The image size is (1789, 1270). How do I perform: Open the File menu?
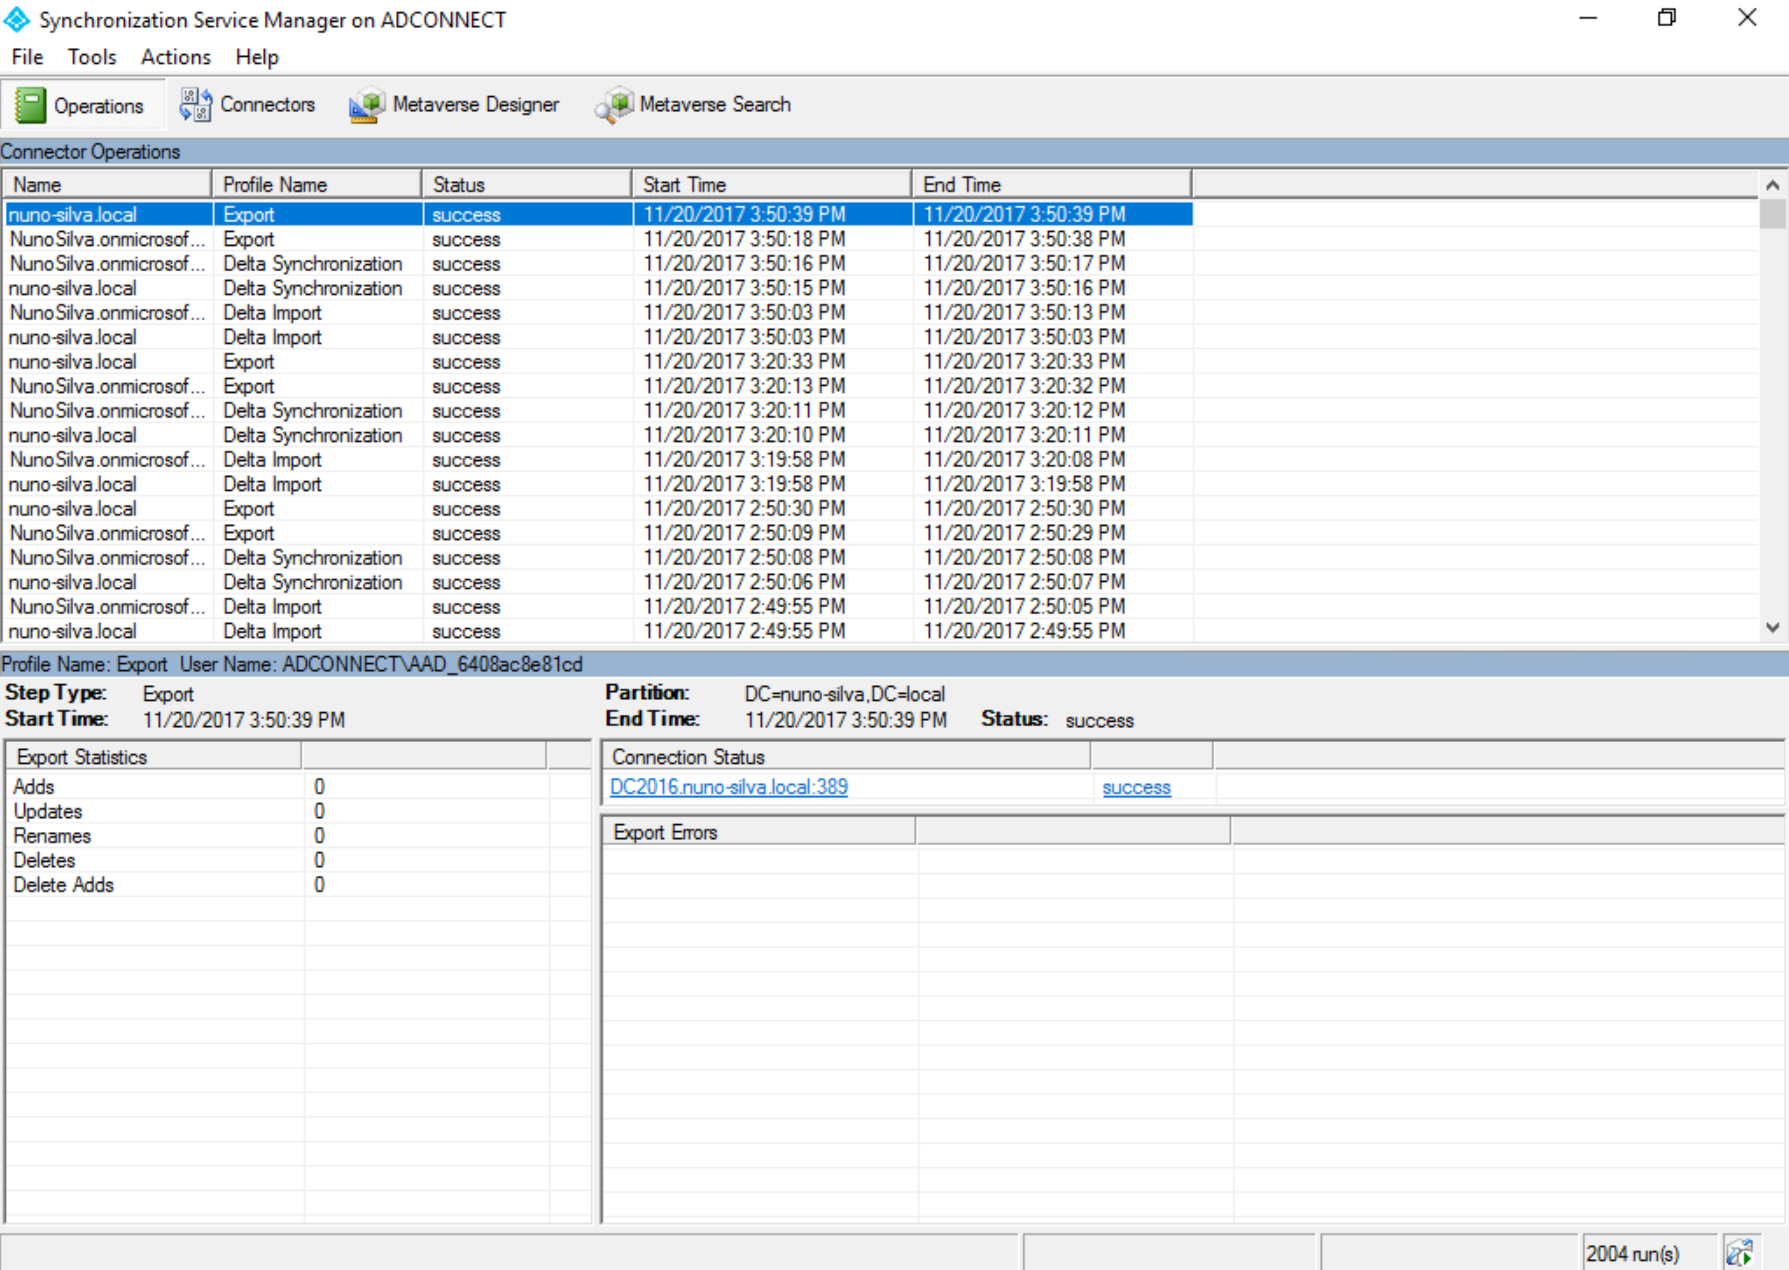coord(27,57)
